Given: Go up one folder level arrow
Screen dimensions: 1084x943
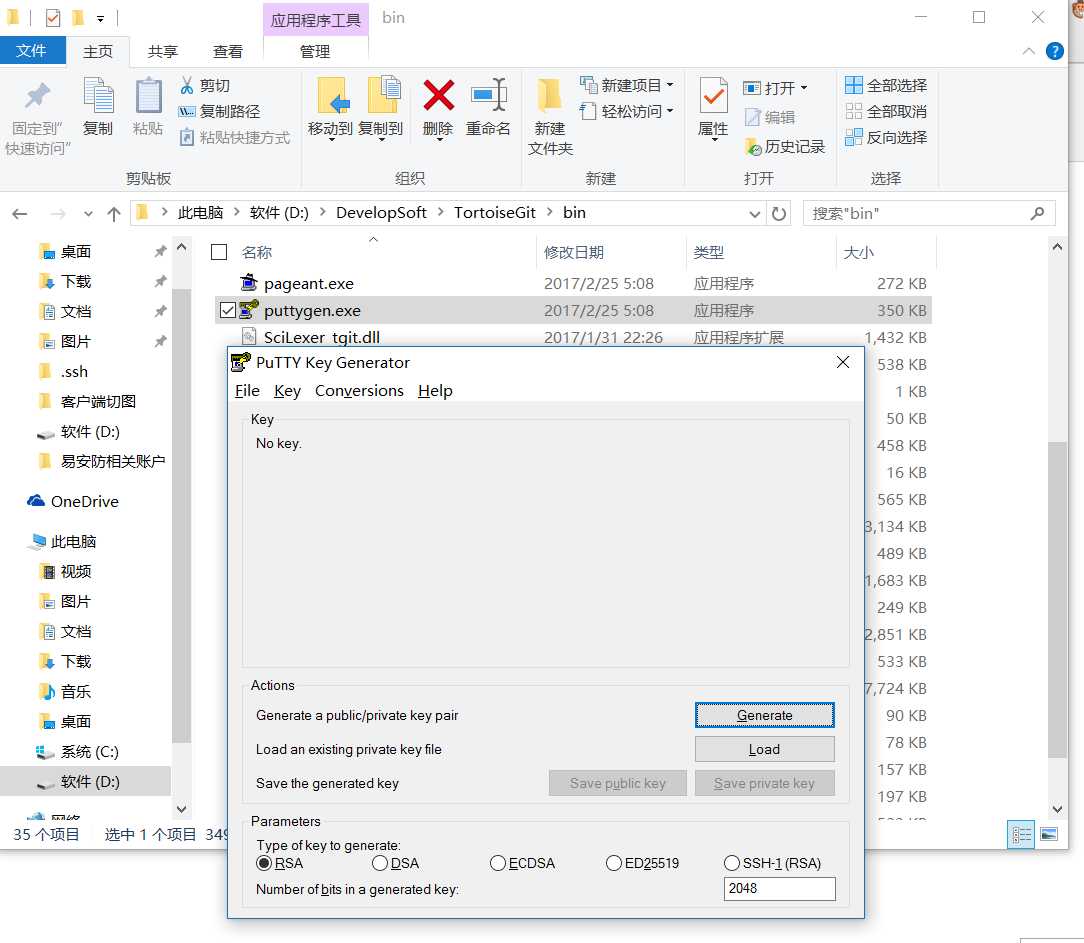Looking at the screenshot, I should pyautogui.click(x=114, y=214).
